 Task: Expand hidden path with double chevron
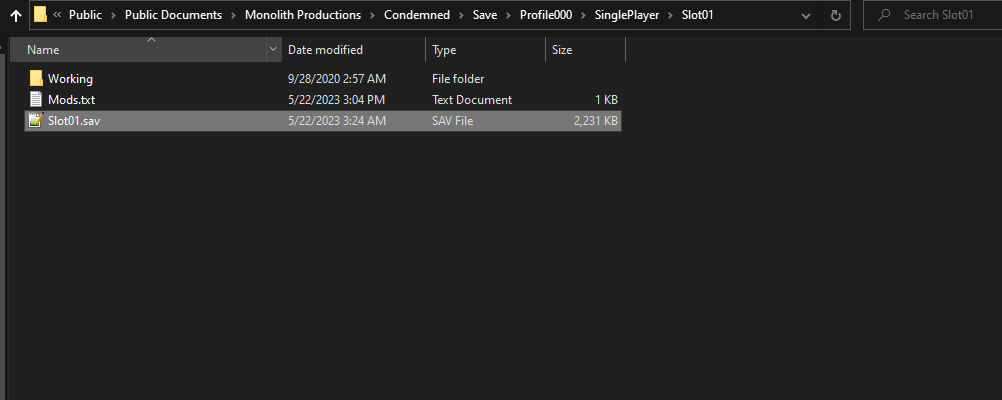(57, 16)
